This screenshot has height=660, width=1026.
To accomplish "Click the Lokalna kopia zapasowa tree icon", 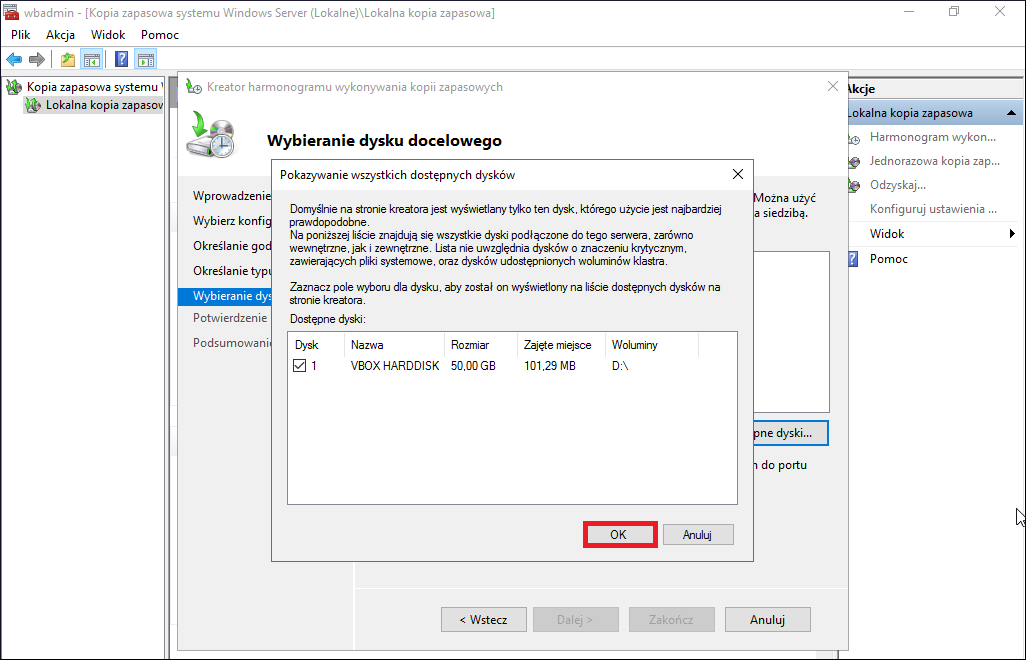I will (x=33, y=105).
